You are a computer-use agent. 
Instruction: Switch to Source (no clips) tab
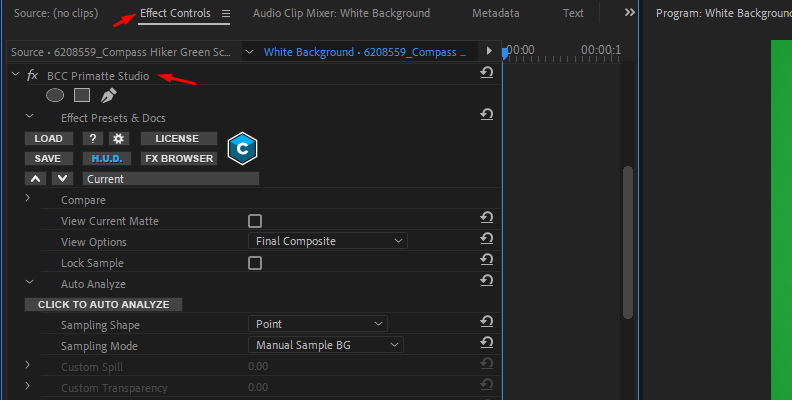pos(56,13)
